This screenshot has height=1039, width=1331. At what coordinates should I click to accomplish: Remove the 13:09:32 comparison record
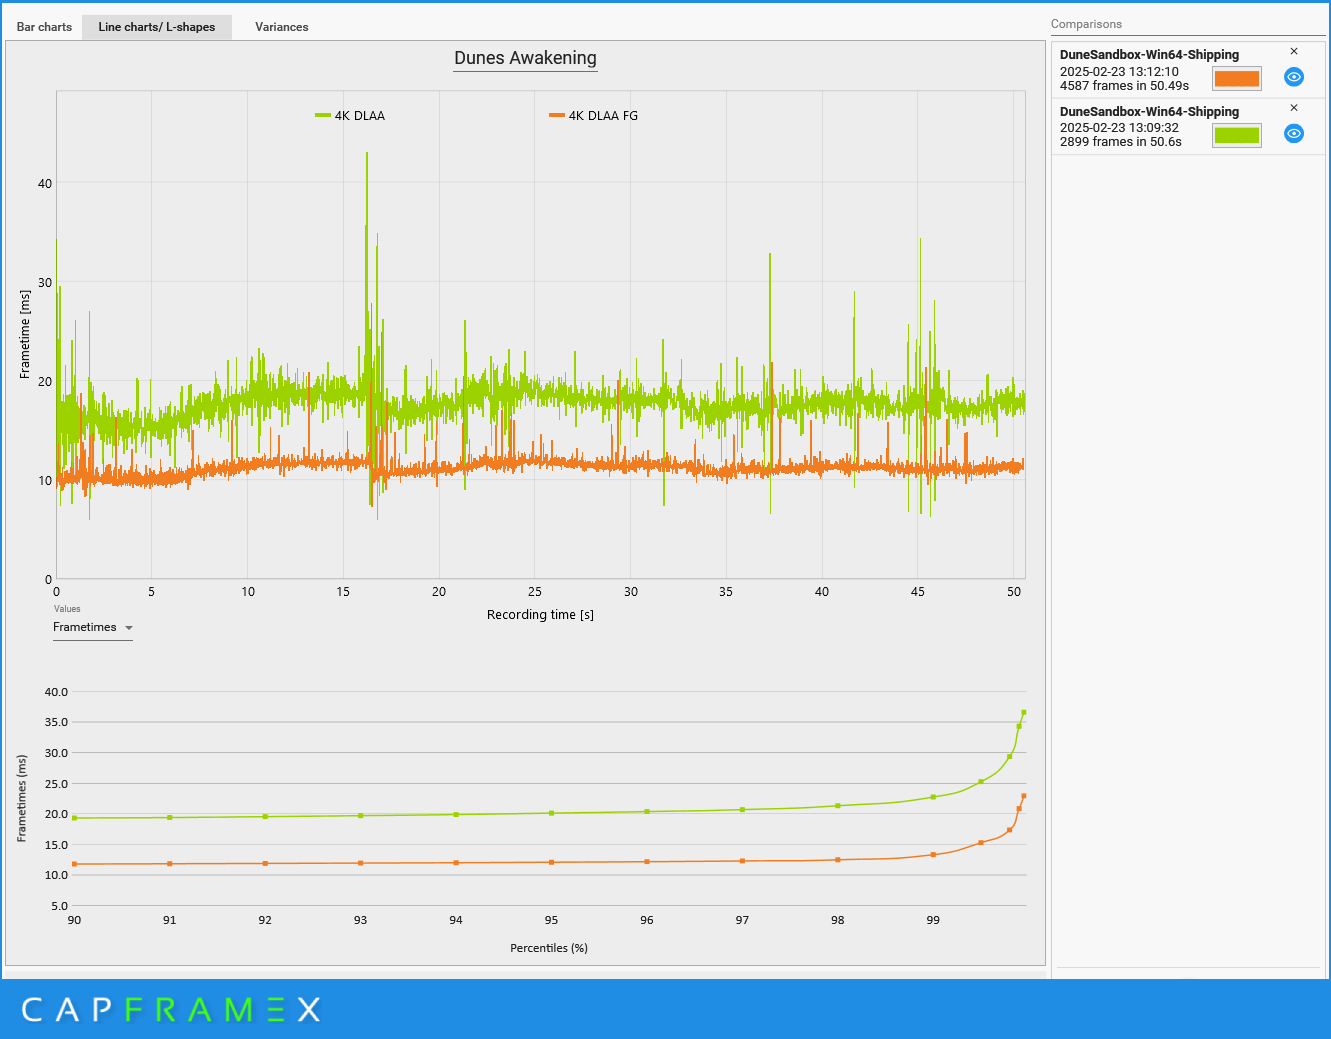point(1294,107)
